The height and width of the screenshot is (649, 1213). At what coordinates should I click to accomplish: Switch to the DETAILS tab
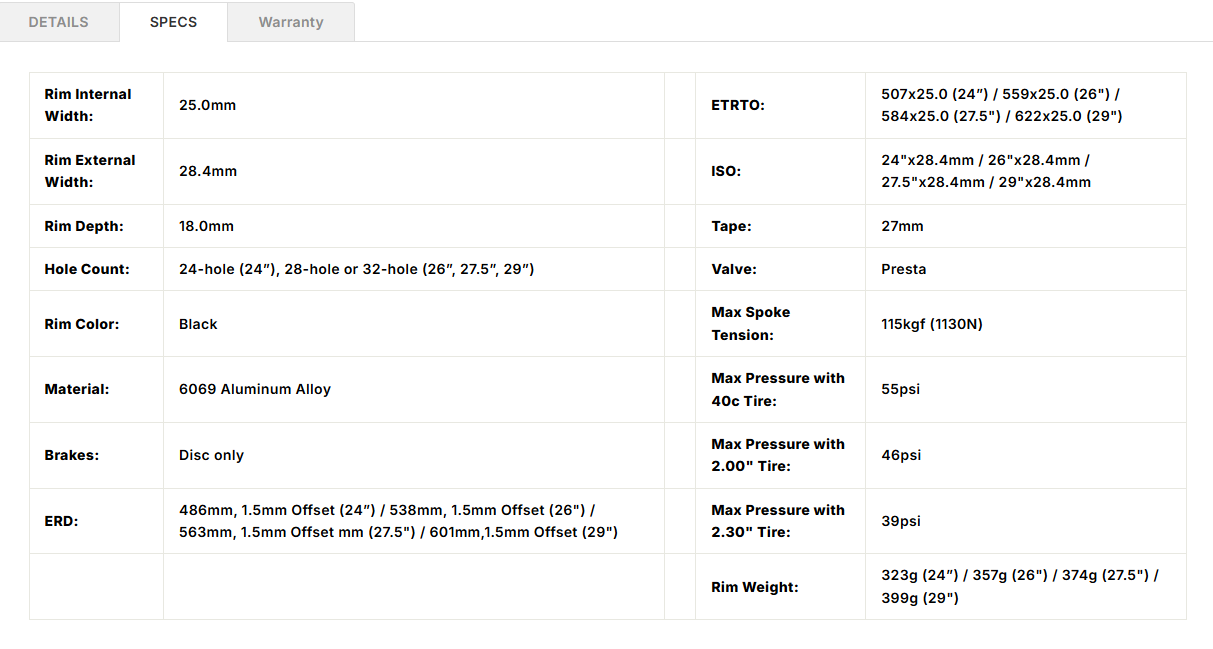(58, 22)
